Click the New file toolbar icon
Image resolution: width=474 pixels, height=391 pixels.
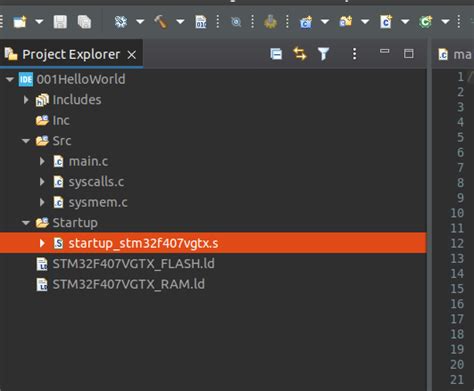pos(20,22)
